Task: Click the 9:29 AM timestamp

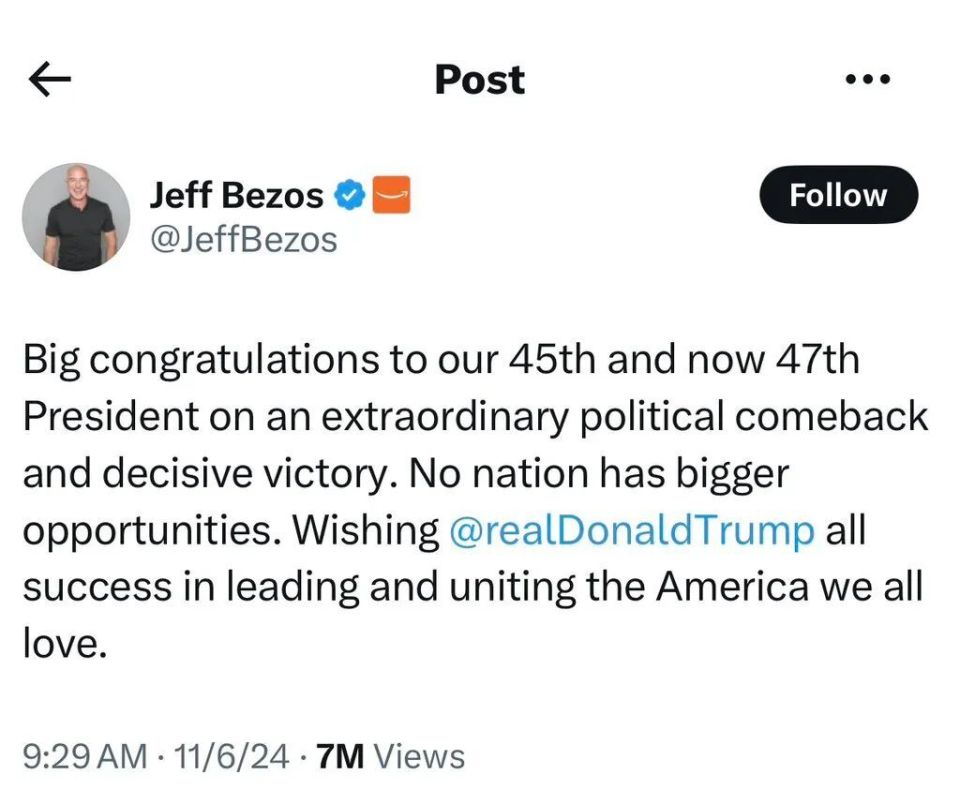Action: coord(83,756)
